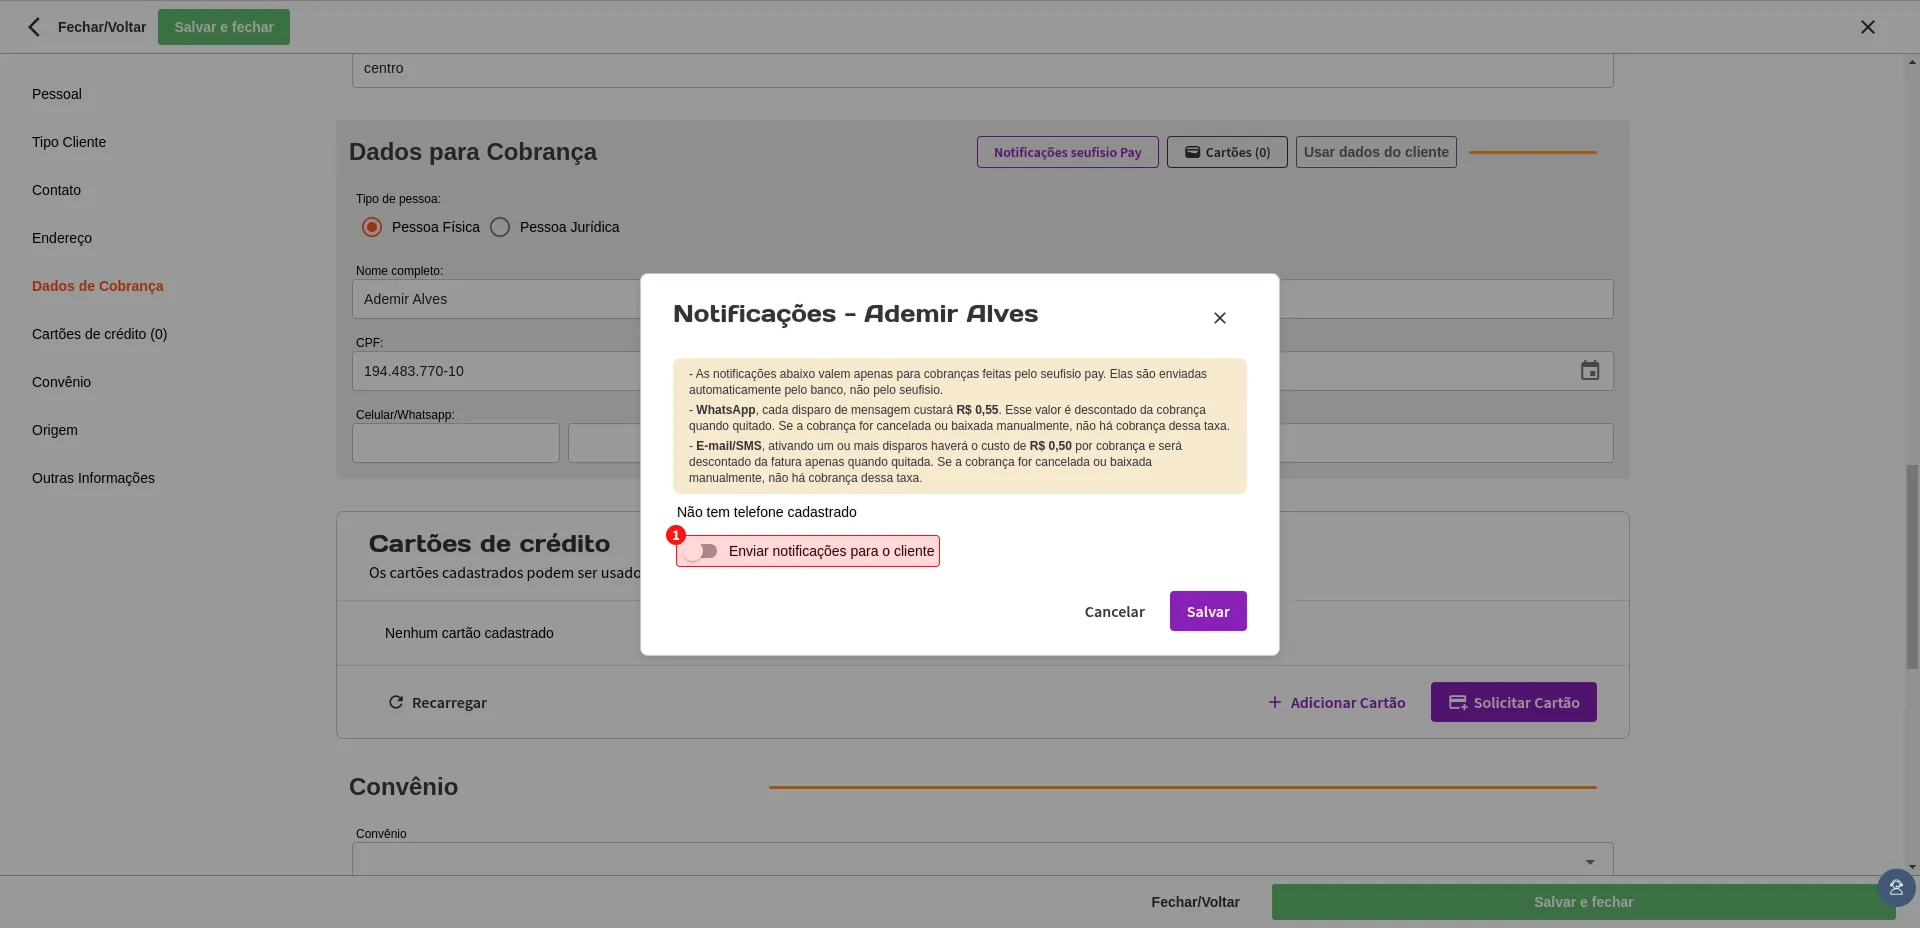Open the support chat icon at bottom right
Image resolution: width=1920 pixels, height=928 pixels.
(1895, 887)
